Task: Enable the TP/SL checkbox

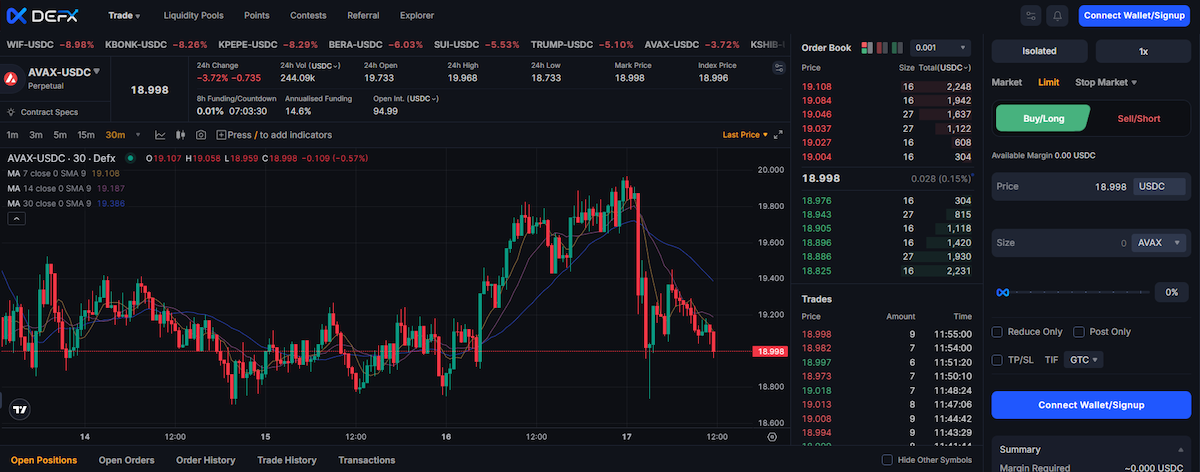Action: (x=997, y=360)
